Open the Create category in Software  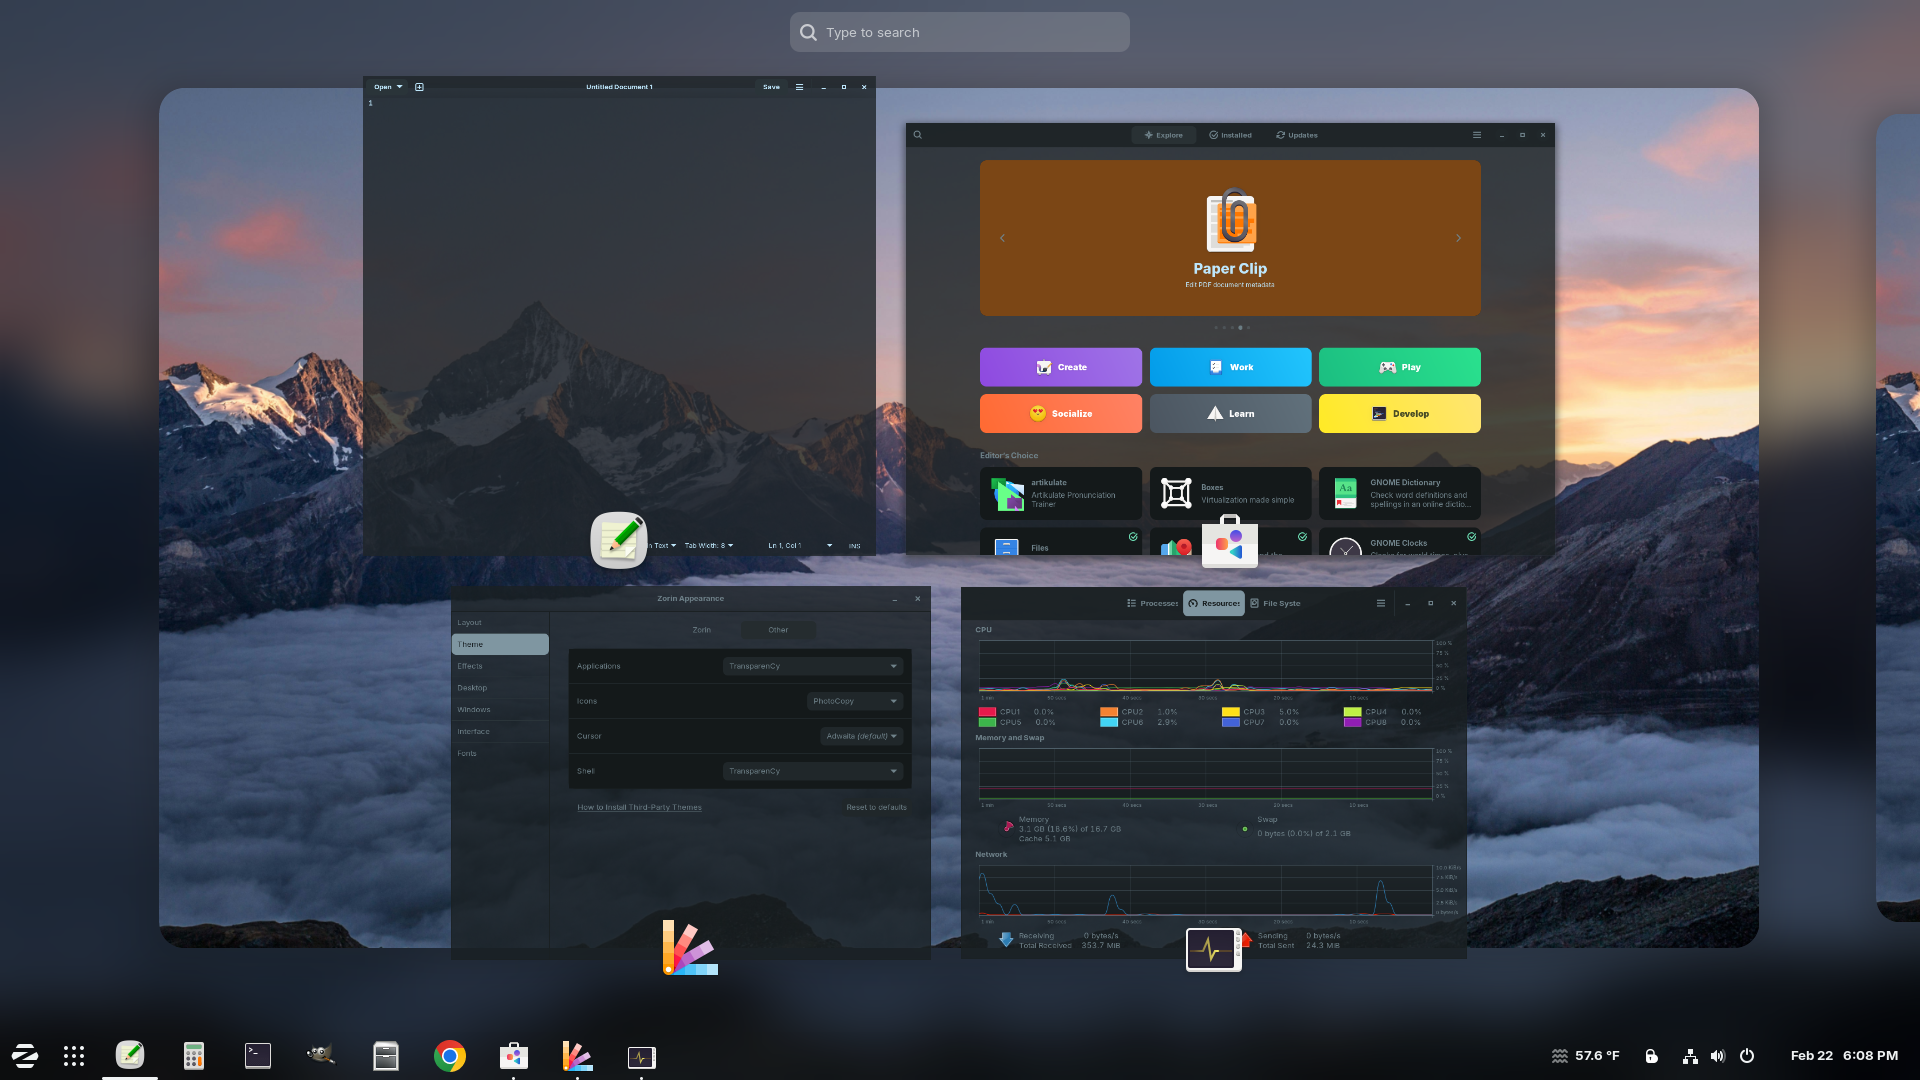[1061, 367]
